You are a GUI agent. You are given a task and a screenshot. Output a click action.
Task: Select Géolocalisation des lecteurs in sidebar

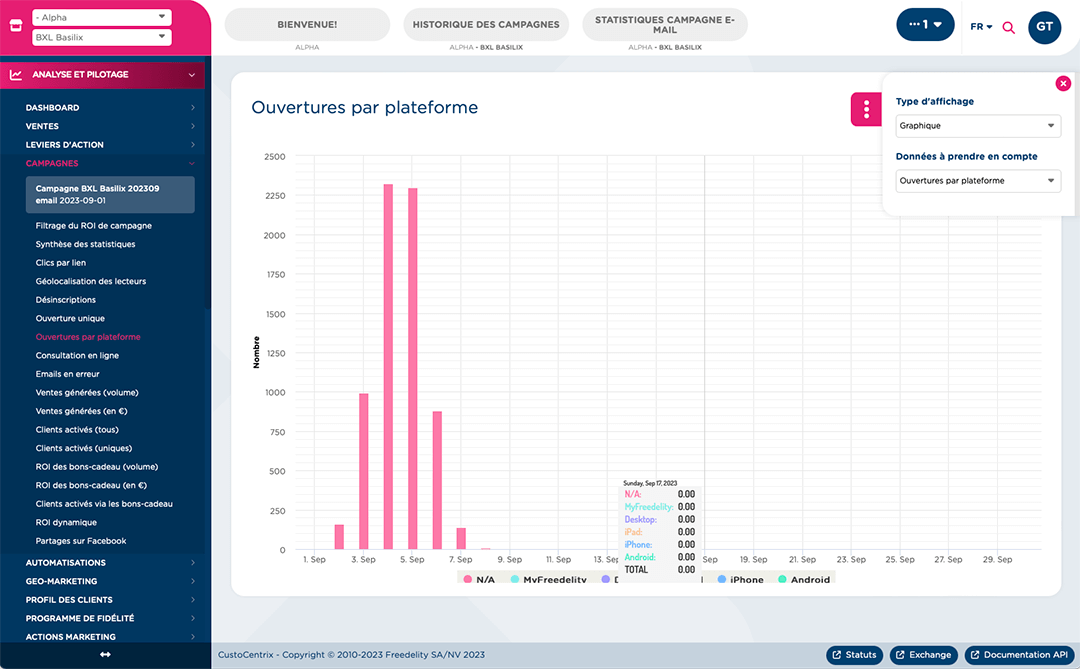[91, 281]
